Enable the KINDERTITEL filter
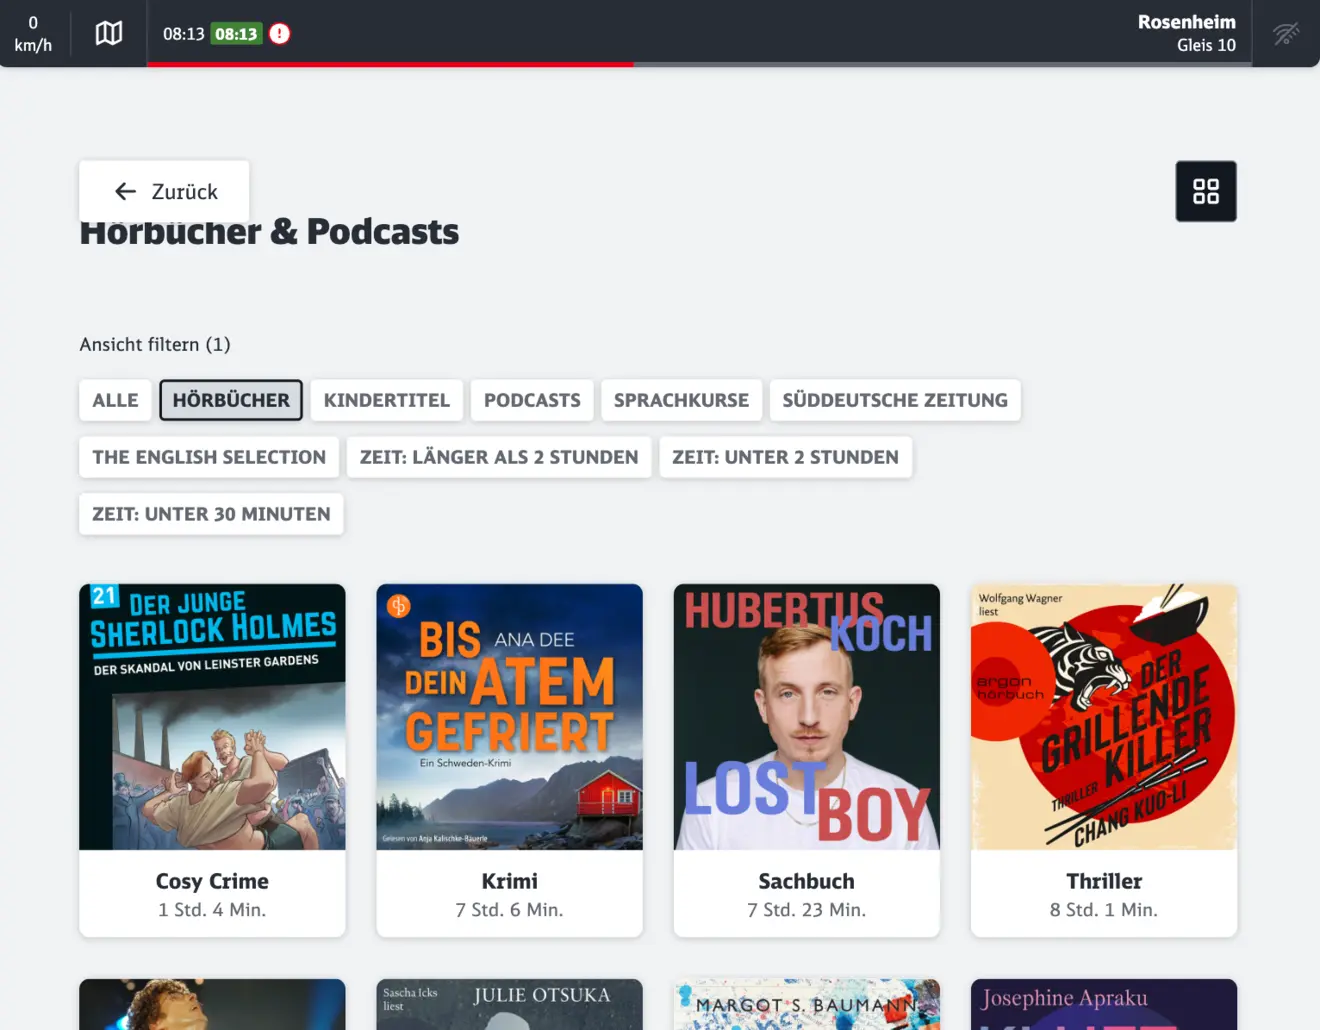Image resolution: width=1320 pixels, height=1030 pixels. (x=386, y=400)
